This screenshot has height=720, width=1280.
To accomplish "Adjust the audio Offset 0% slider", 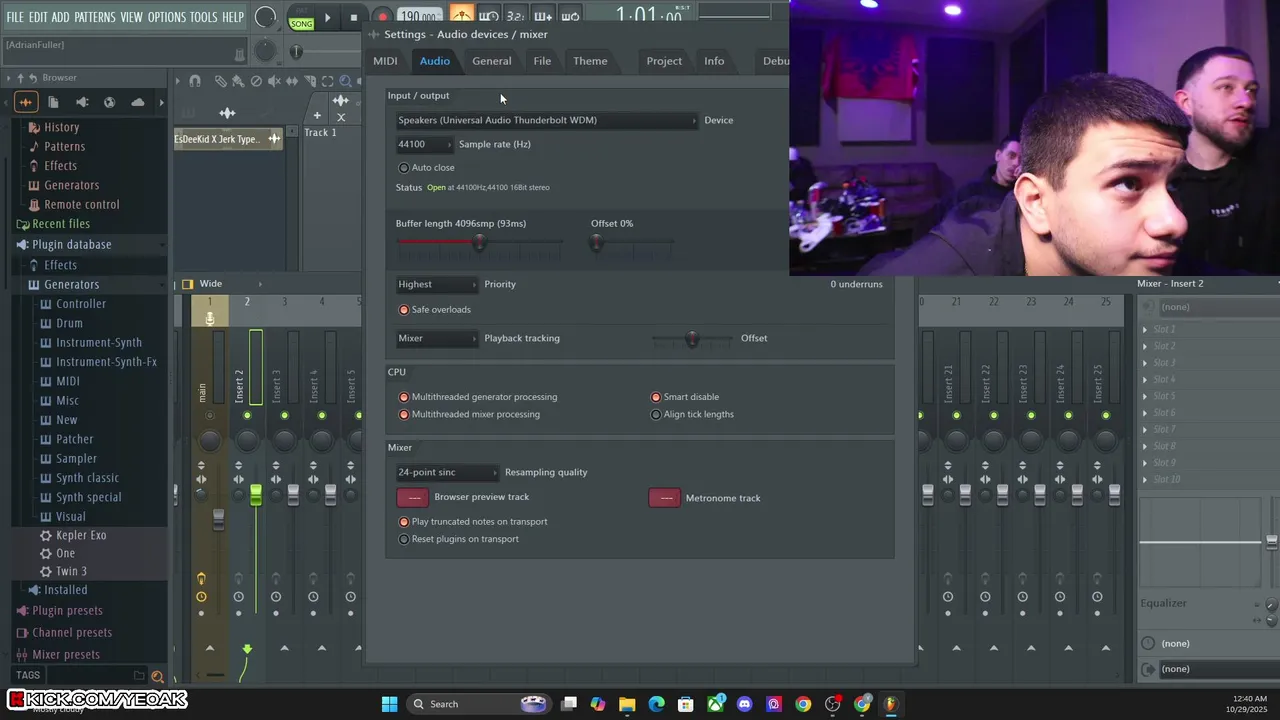I will click(x=597, y=243).
